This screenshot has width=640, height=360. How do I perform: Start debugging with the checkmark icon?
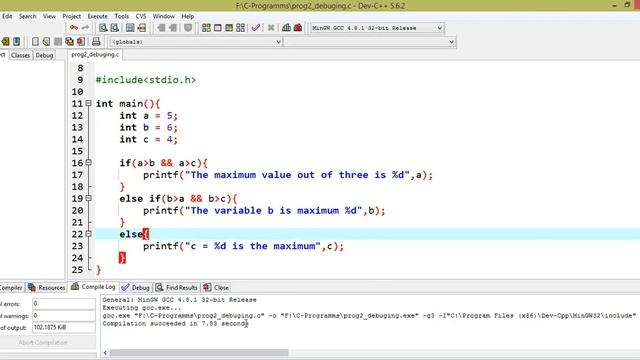(x=256, y=28)
